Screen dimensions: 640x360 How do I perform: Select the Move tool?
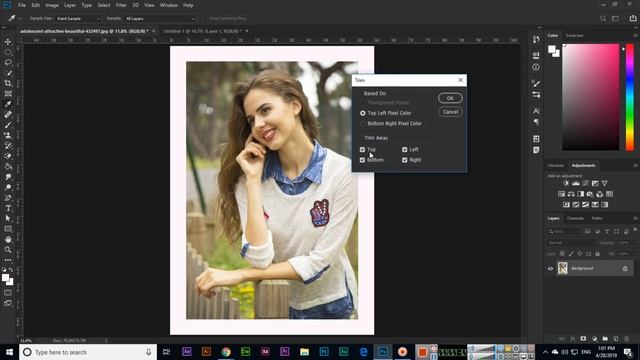coord(8,42)
